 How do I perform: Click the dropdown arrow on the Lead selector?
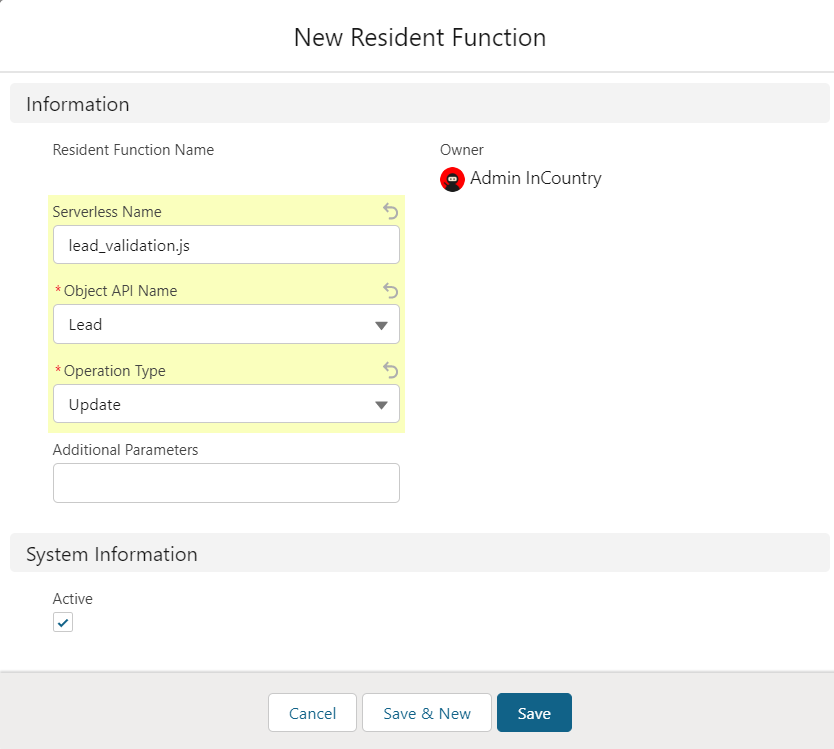[x=381, y=324]
